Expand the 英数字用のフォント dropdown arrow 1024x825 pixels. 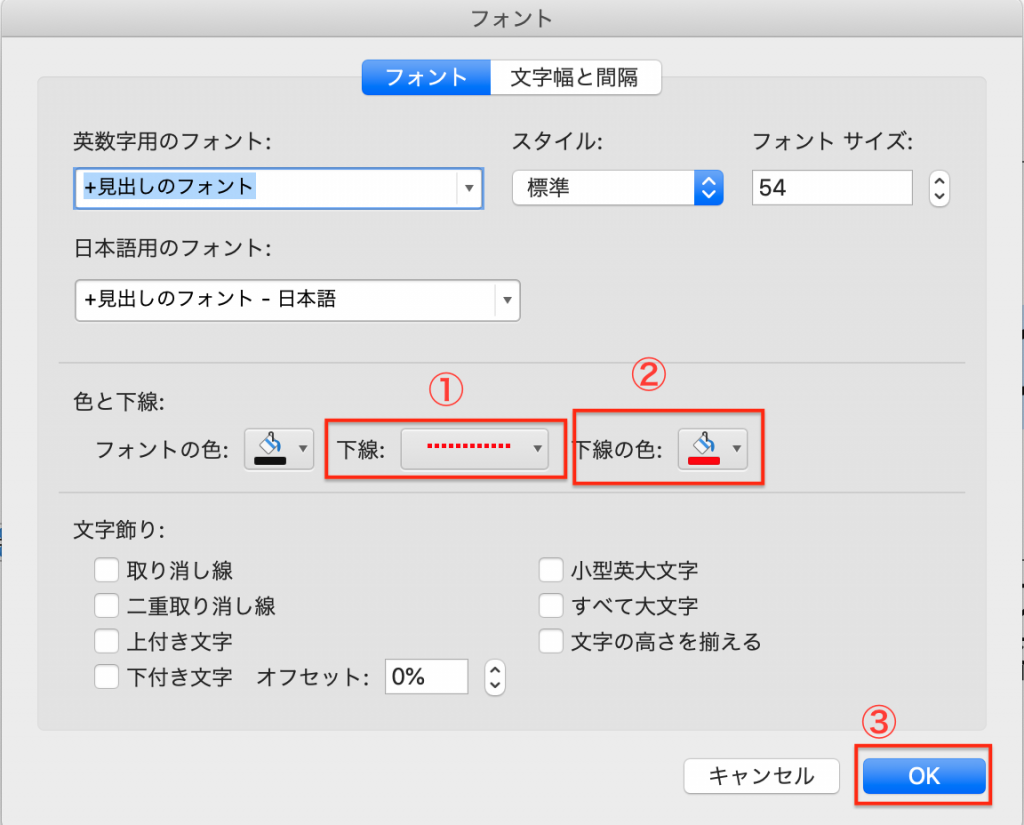click(x=469, y=188)
